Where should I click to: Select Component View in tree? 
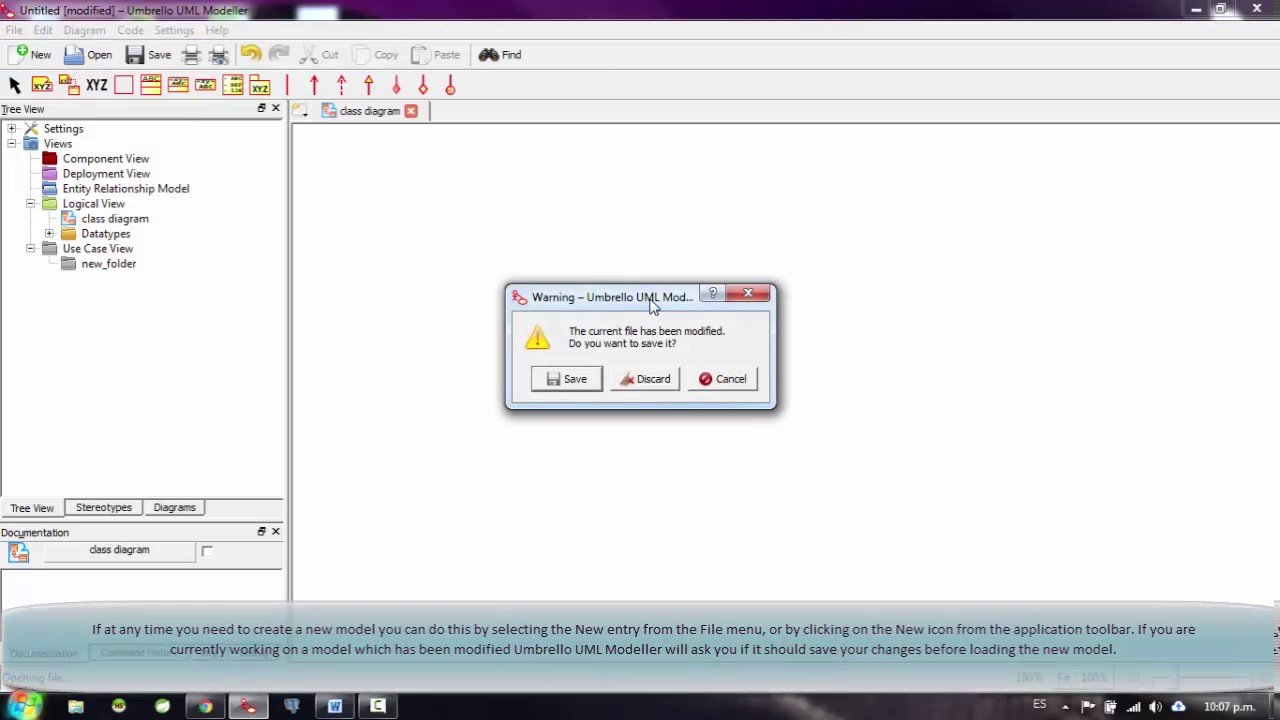coord(105,159)
